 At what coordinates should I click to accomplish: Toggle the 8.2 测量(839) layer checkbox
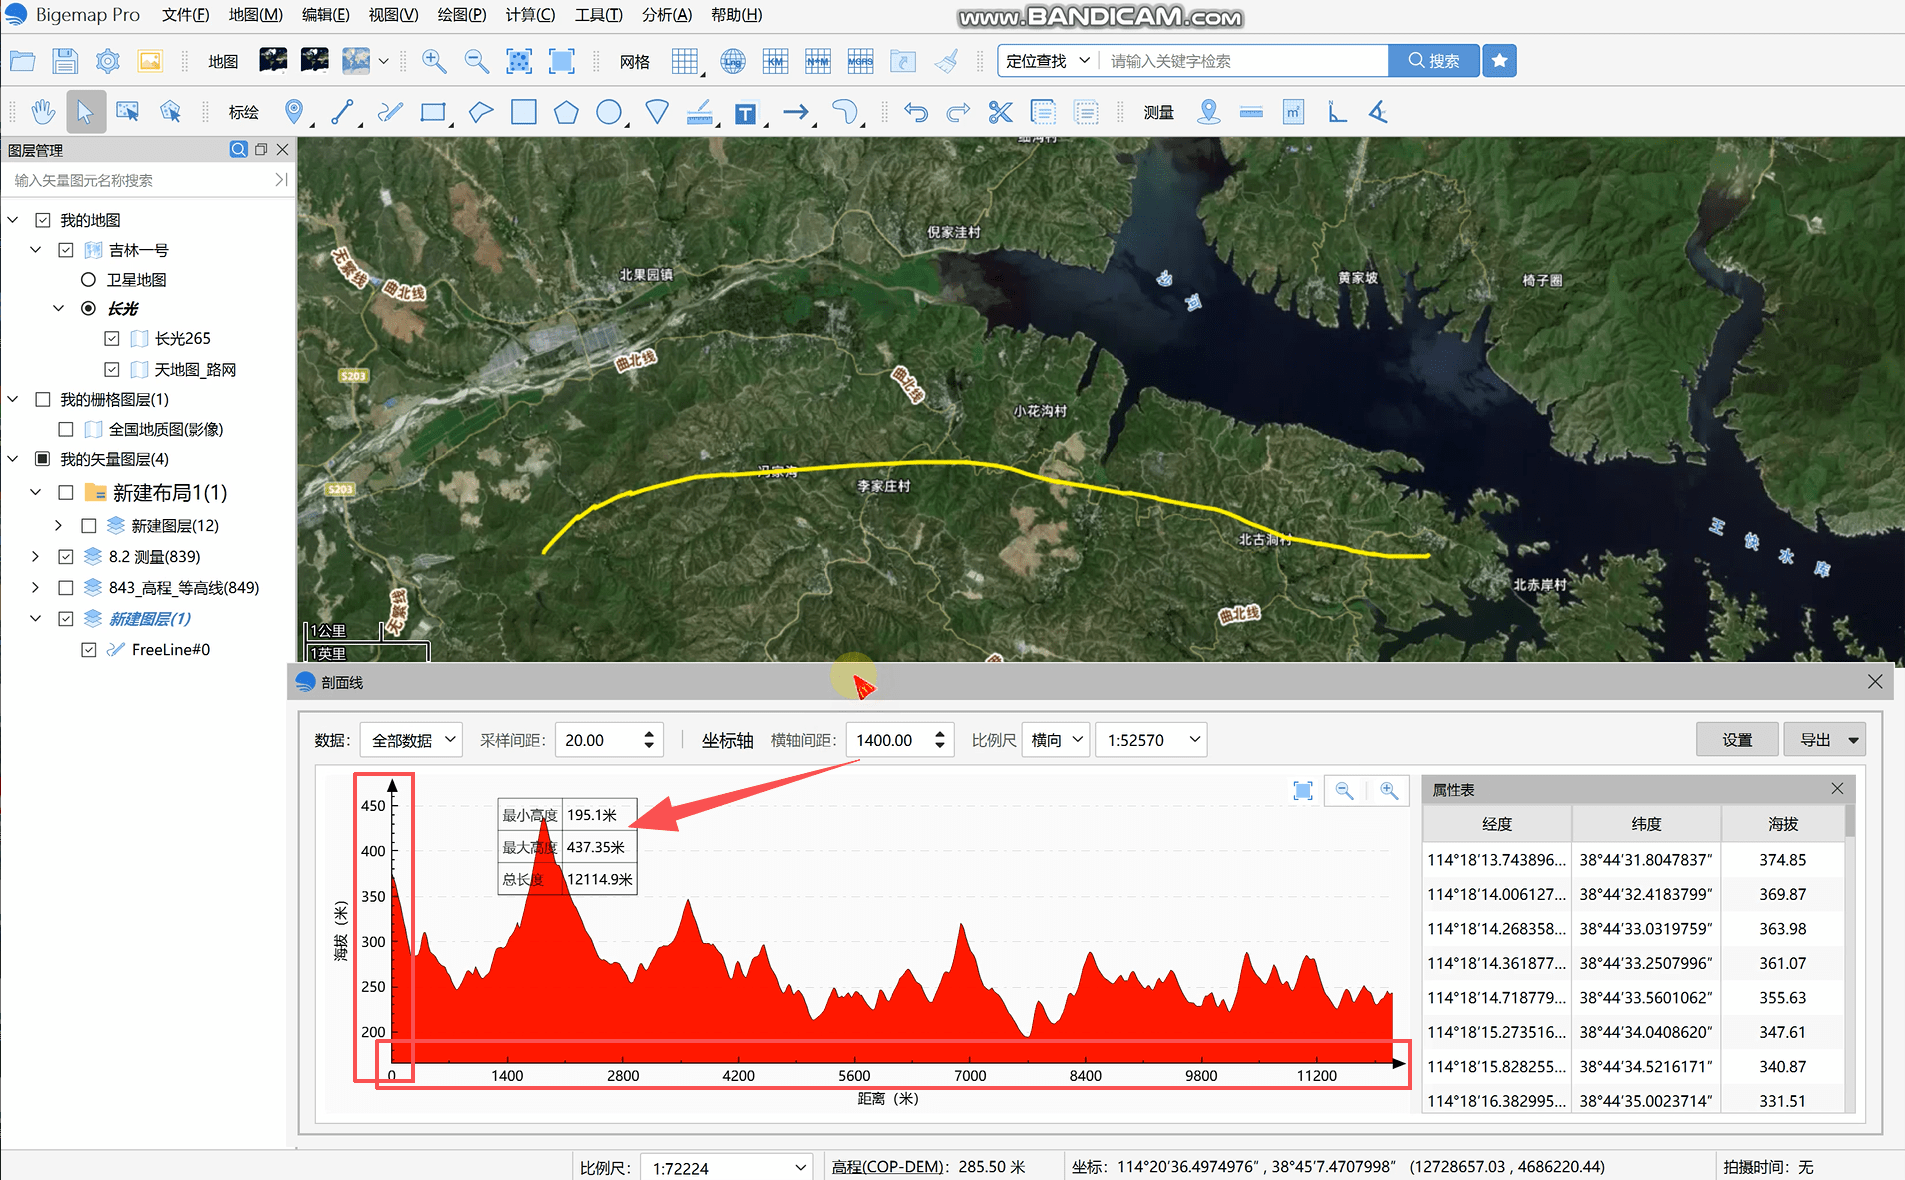[x=66, y=556]
